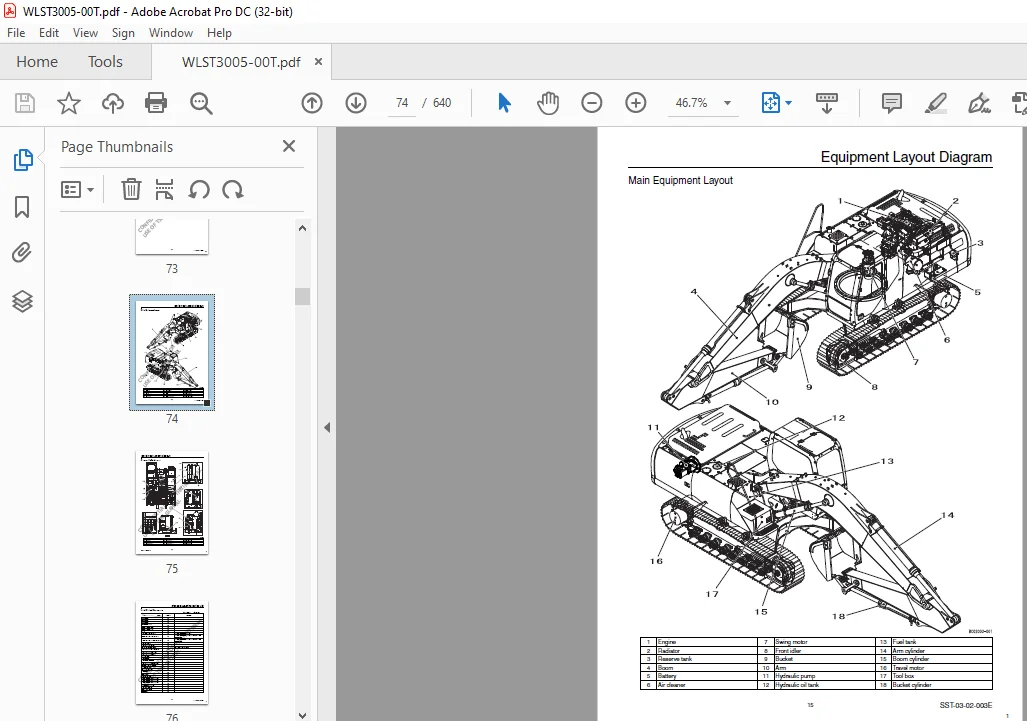Show Page Thumbnails panel icon
Viewport: 1027px width, 721px height.
point(23,159)
